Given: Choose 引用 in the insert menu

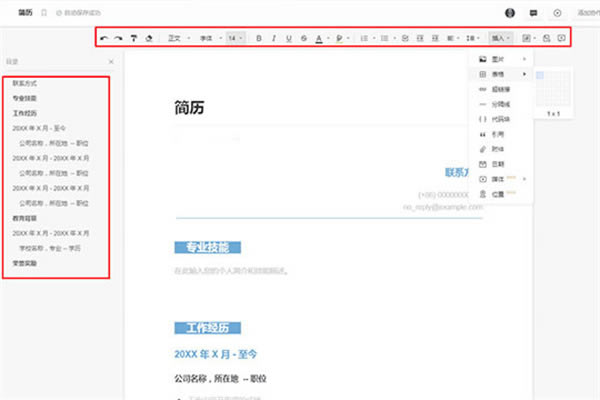Looking at the screenshot, I should (x=503, y=134).
